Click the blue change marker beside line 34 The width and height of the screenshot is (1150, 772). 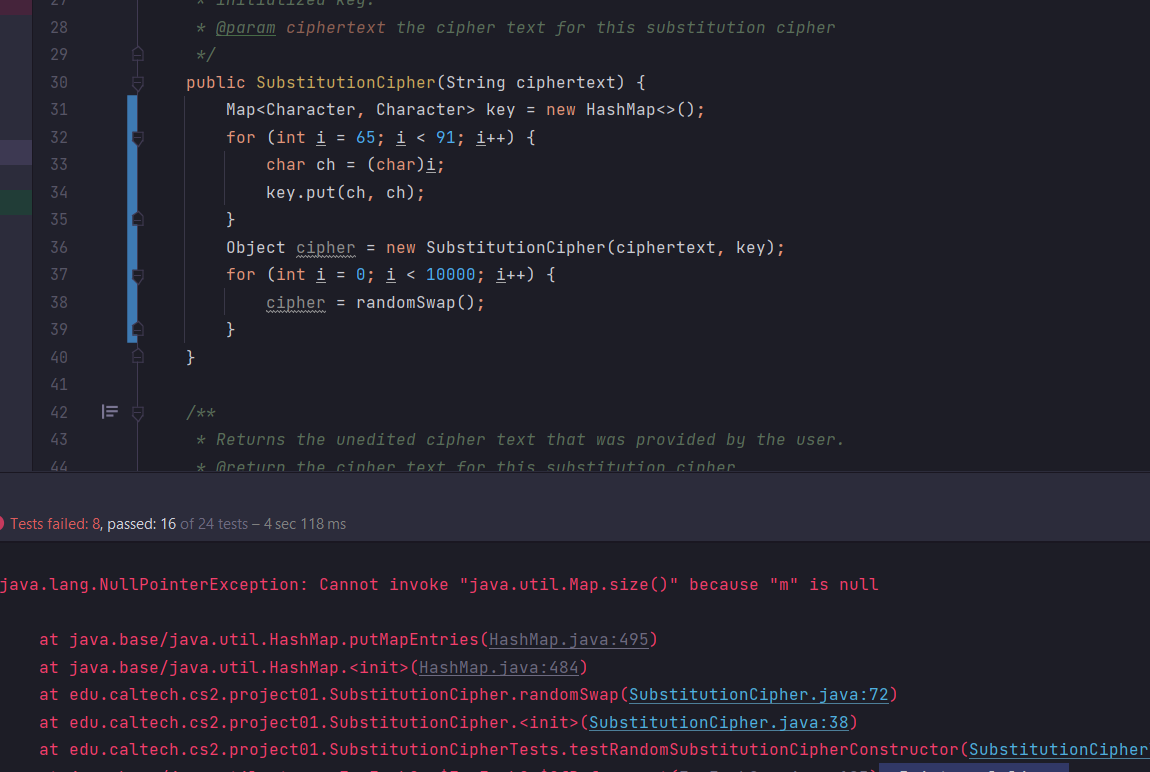pyautogui.click(x=132, y=192)
